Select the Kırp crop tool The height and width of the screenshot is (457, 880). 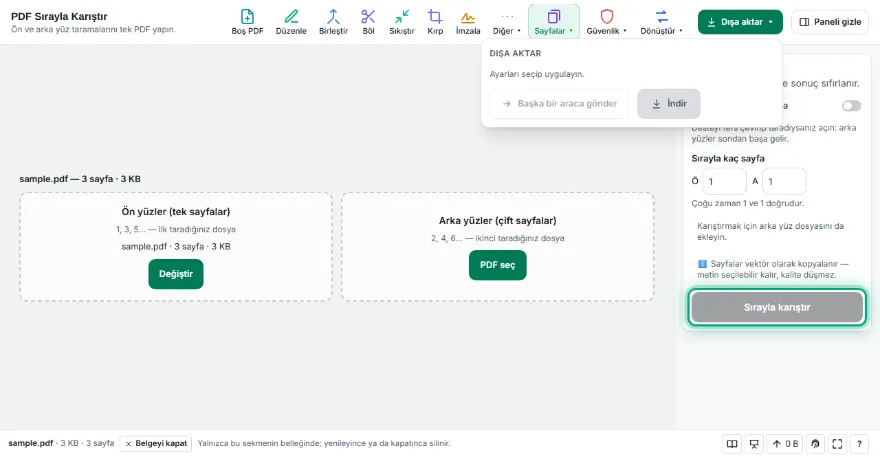click(435, 22)
